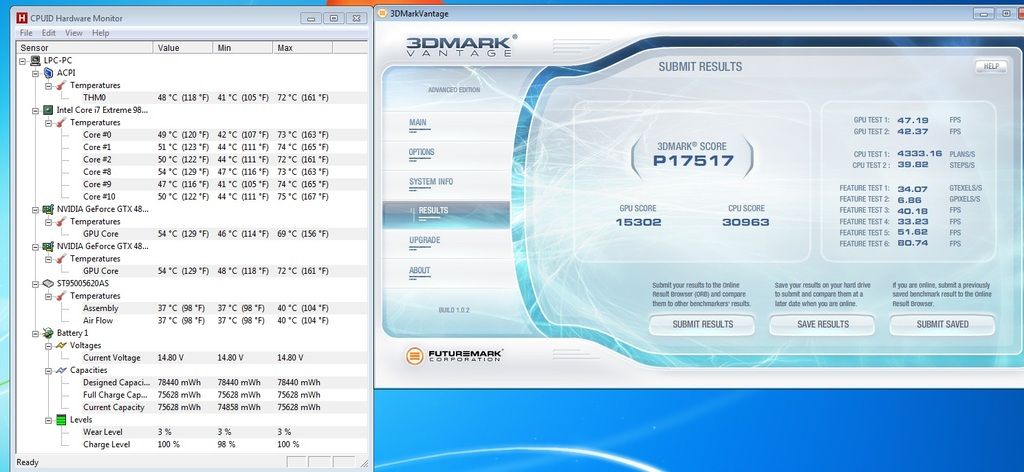This screenshot has width=1024, height=472.
Task: Collapse the Battery 1 node
Action: pyautogui.click(x=36, y=334)
